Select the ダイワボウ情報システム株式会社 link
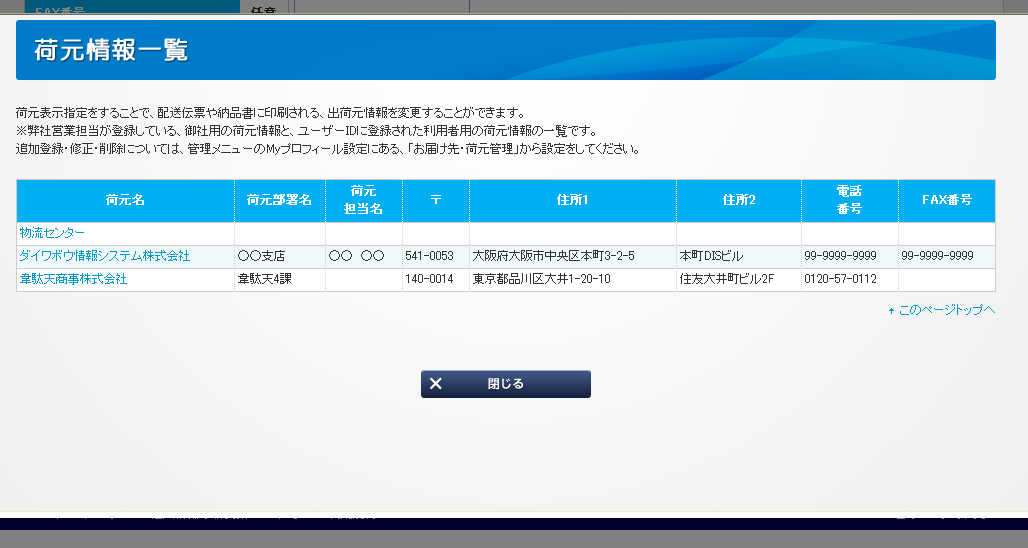This screenshot has height=548, width=1028. coord(104,256)
